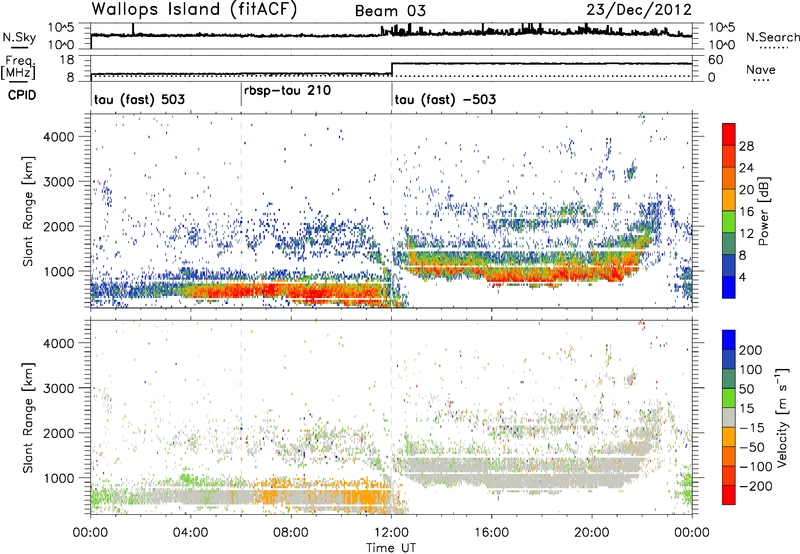Click the blue bottom segment of the power colorbar
800x554 pixels.
[x=729, y=287]
